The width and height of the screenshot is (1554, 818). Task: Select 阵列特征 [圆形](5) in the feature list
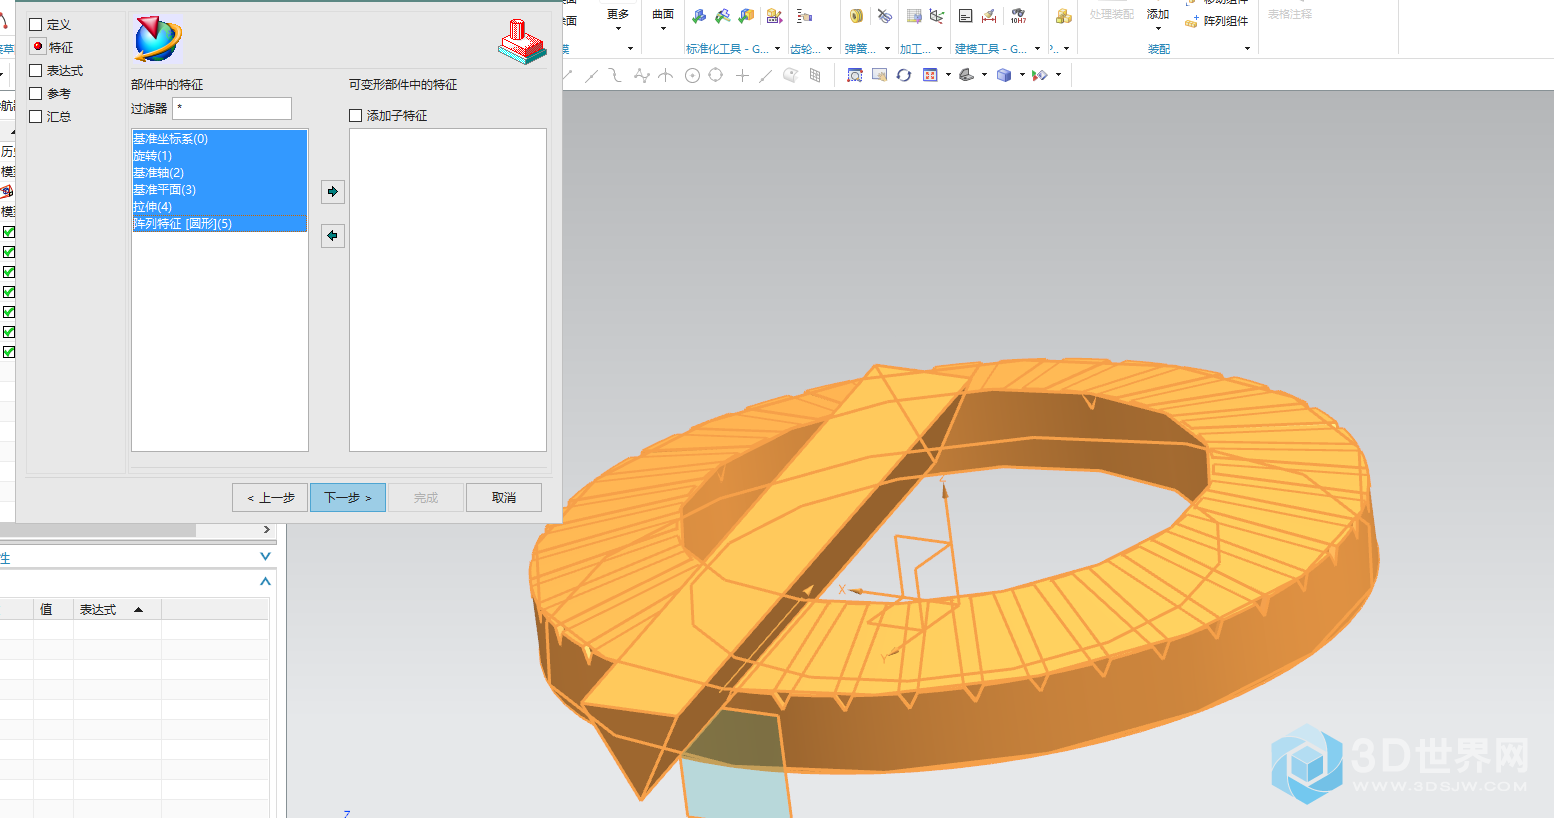(219, 224)
